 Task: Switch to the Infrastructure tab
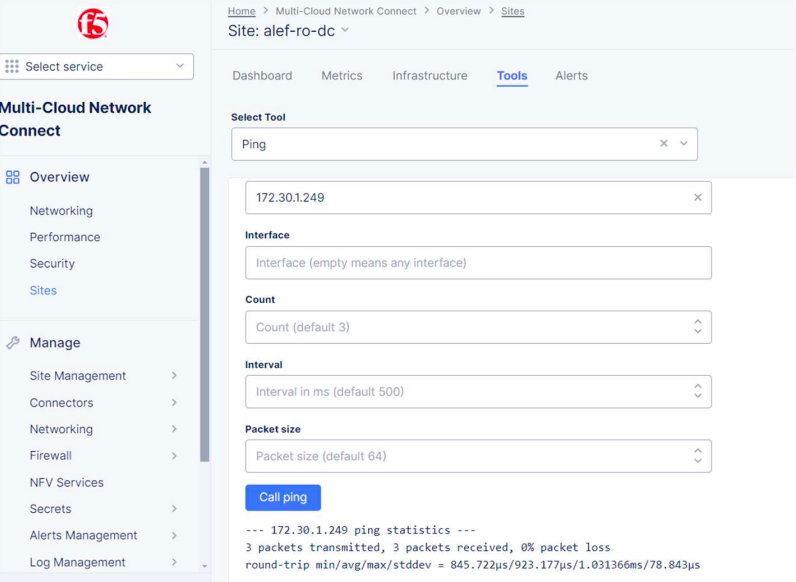pyautogui.click(x=429, y=76)
